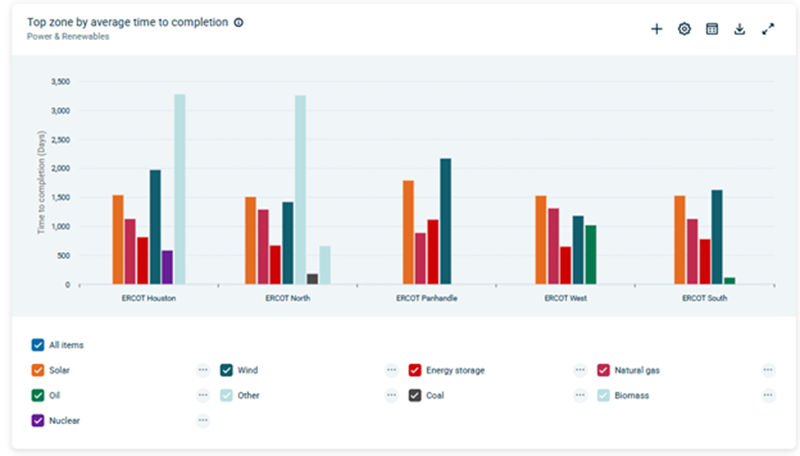This screenshot has height=456, width=800.
Task: Expand options menu for Biomass
Action: [x=768, y=395]
